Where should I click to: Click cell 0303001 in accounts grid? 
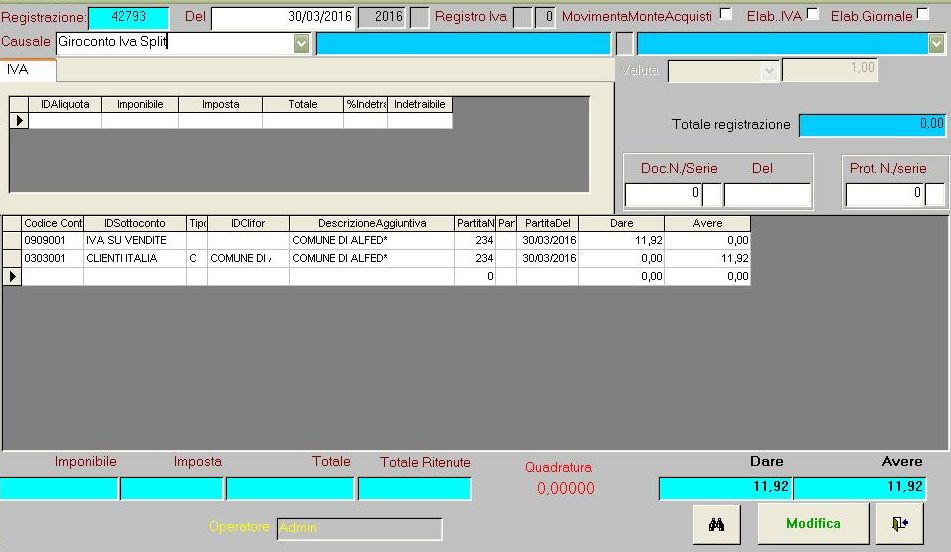pyautogui.click(x=53, y=258)
